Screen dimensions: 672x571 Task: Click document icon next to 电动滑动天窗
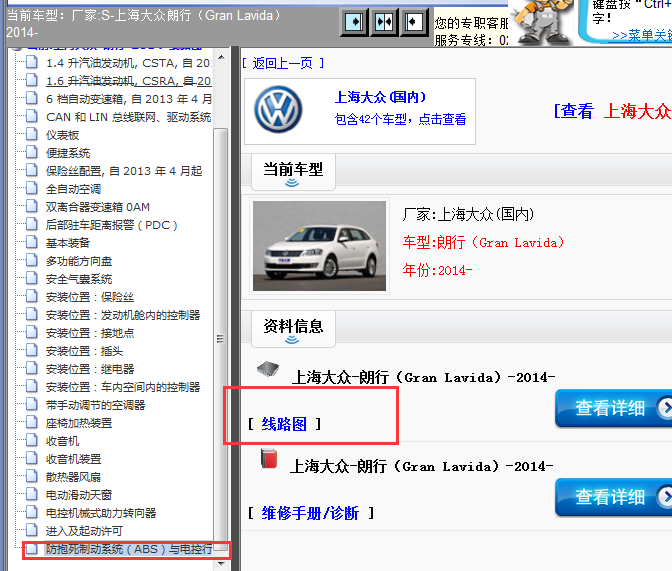tap(31, 495)
